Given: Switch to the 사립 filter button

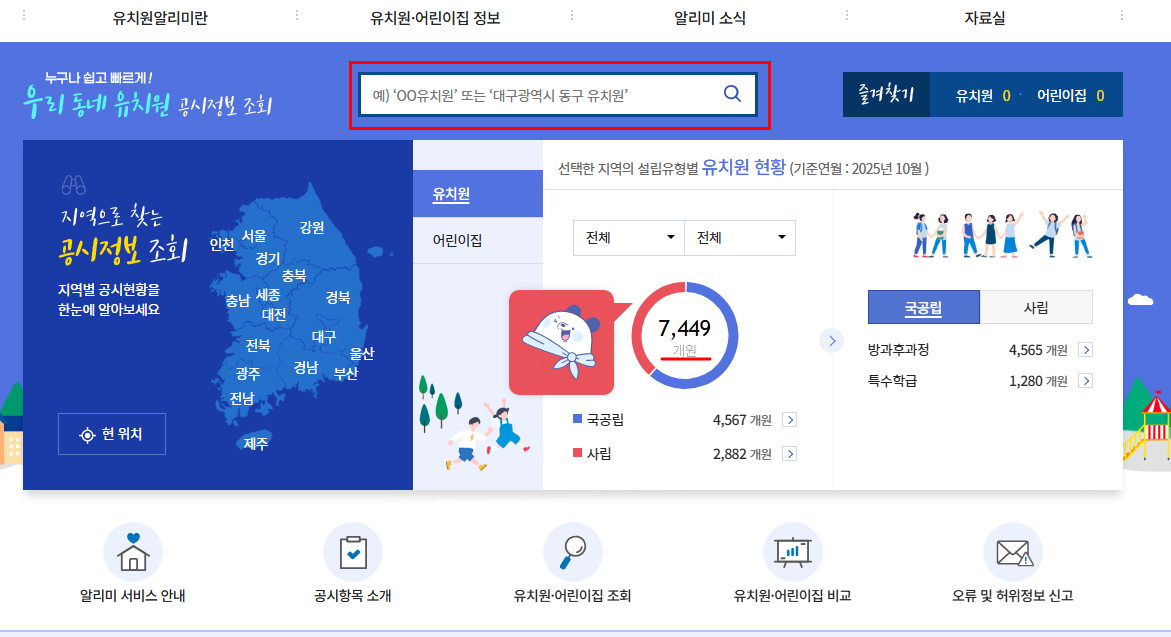Looking at the screenshot, I should (x=1037, y=307).
